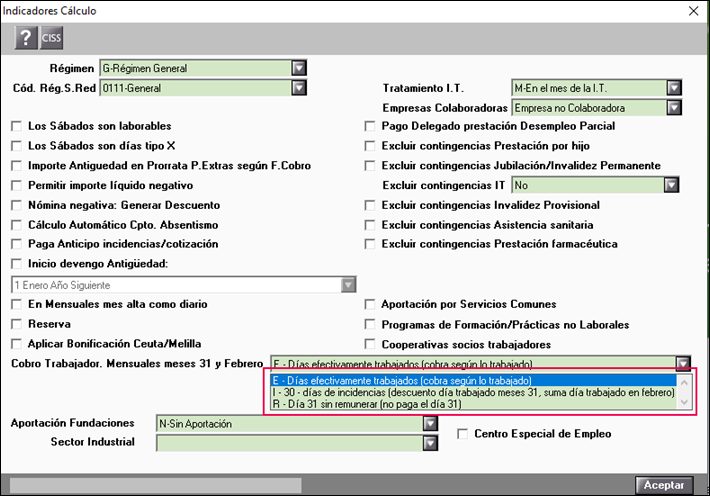The width and height of the screenshot is (710, 496).
Task: Open the CISS toolbar icon
Action: (x=51, y=38)
